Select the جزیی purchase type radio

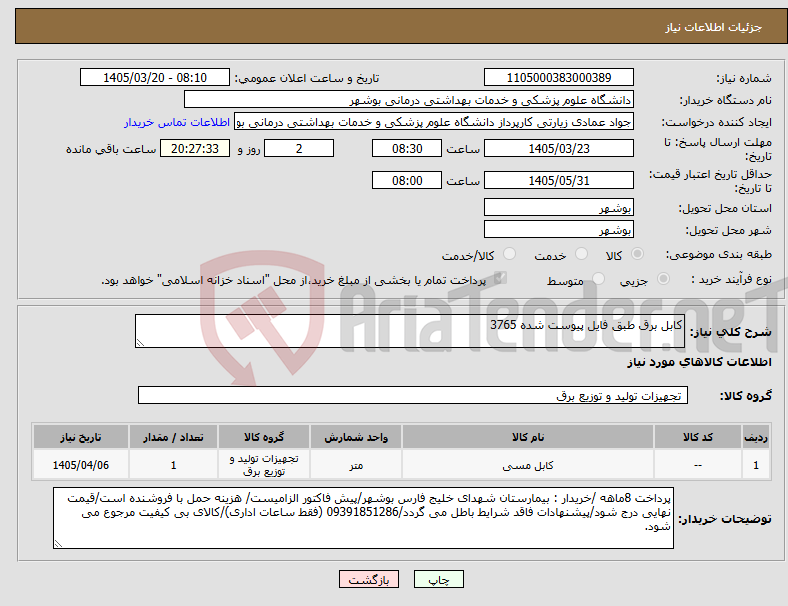[x=663, y=278]
